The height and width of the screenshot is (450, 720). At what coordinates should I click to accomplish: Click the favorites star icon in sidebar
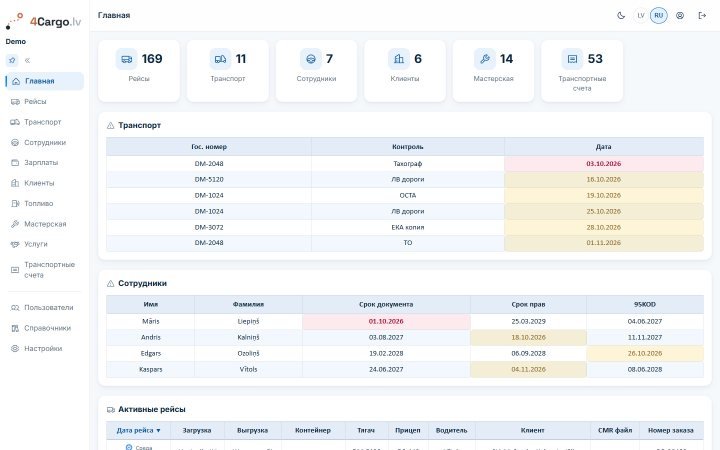click(x=12, y=60)
